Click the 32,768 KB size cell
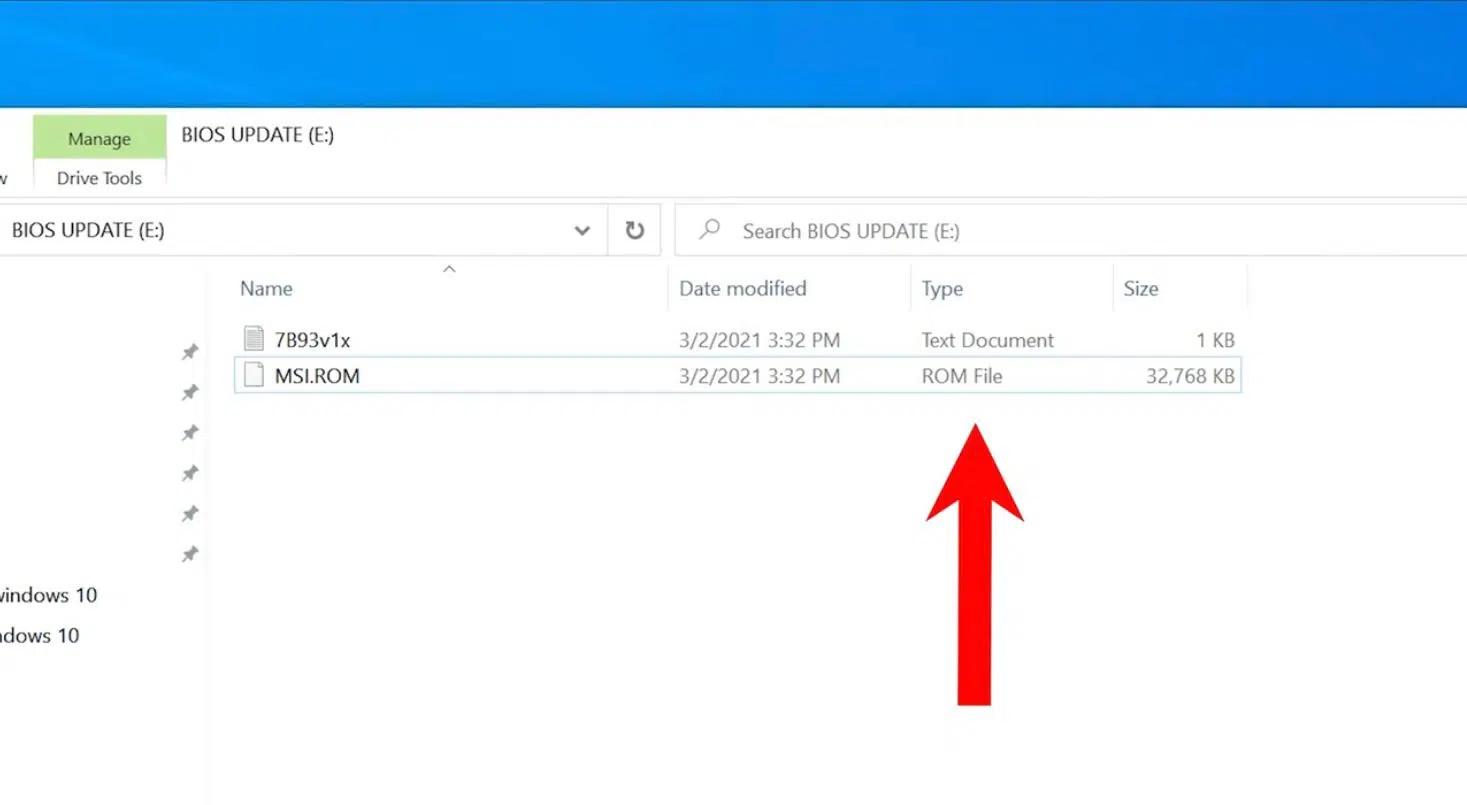Screen dimensions: 1467x805 1190,376
